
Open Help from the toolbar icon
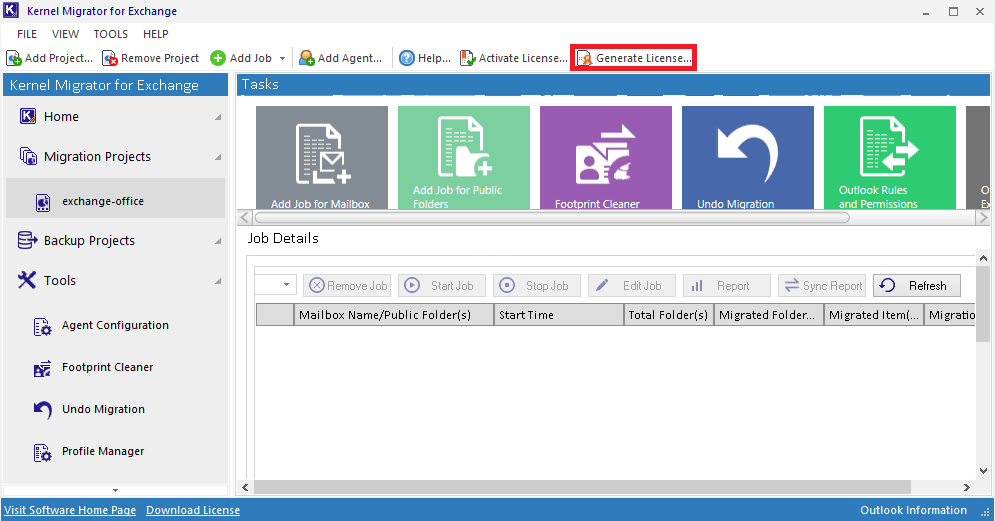tap(407, 58)
